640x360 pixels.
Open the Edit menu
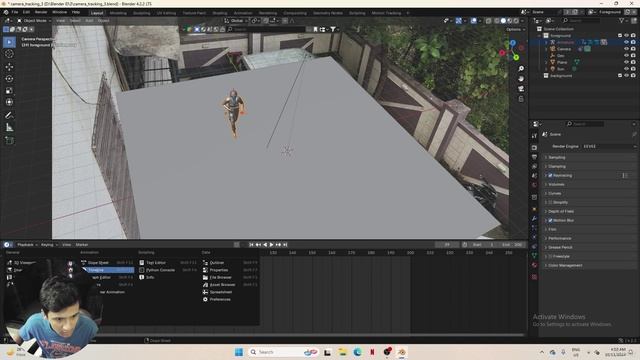pos(27,12)
